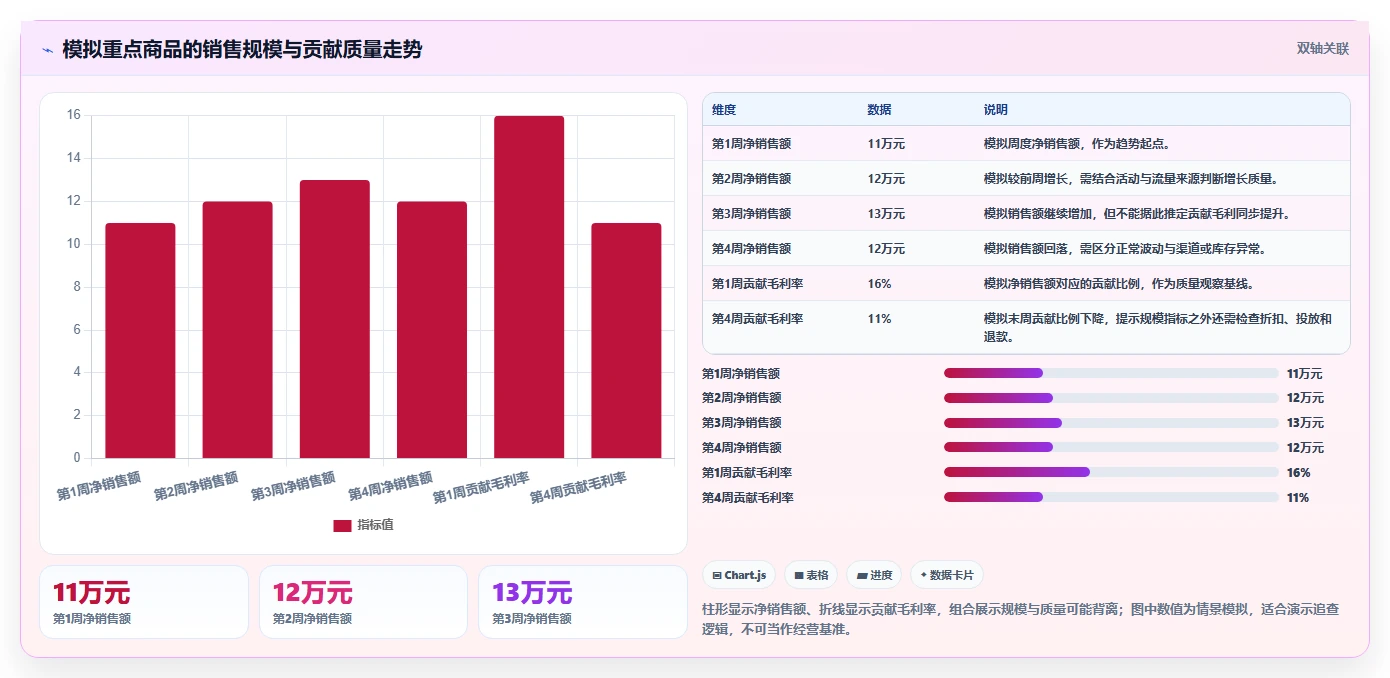
Task: Click the progress bar for 第4周贡献毛利率
Action: [1111, 497]
